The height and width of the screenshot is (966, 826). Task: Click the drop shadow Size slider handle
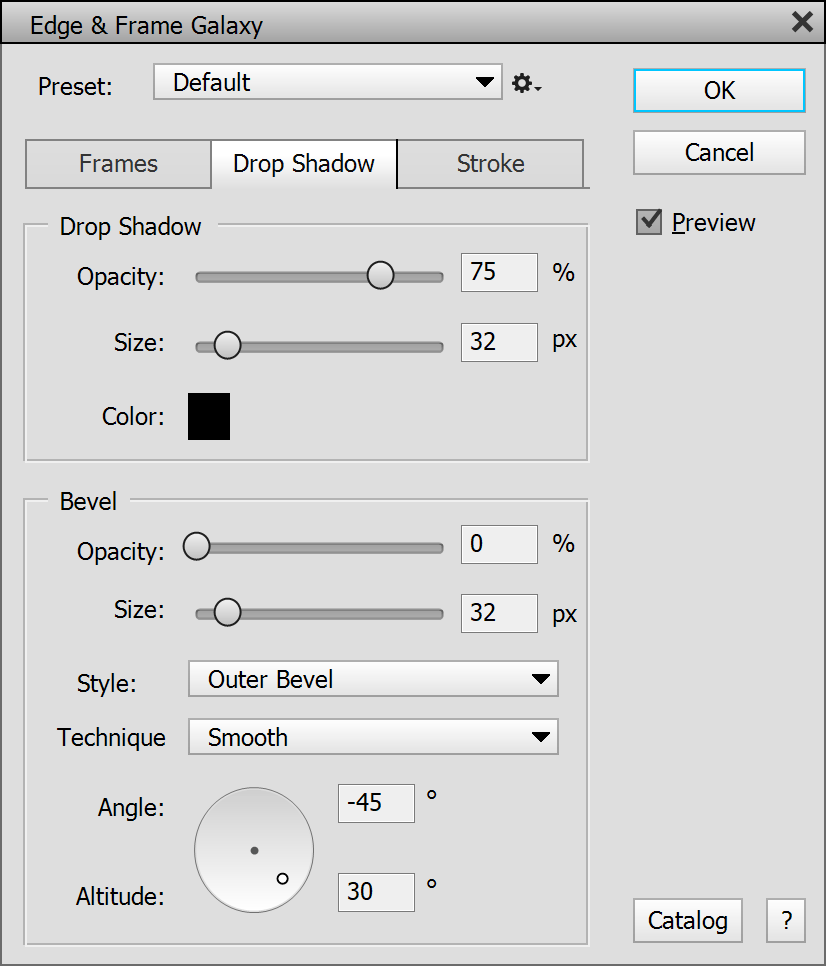click(227, 345)
